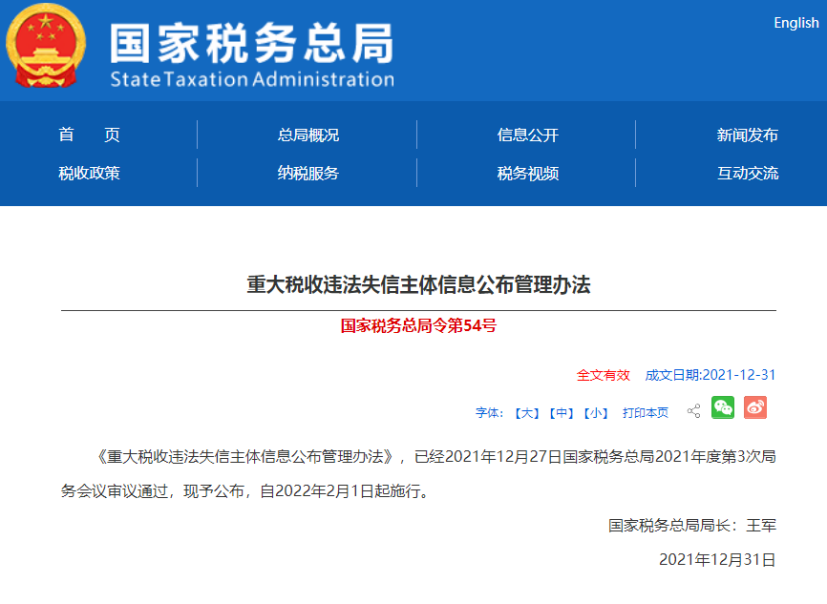Open the 税收政策 menu
Screen dimensions: 827x604
click(89, 173)
